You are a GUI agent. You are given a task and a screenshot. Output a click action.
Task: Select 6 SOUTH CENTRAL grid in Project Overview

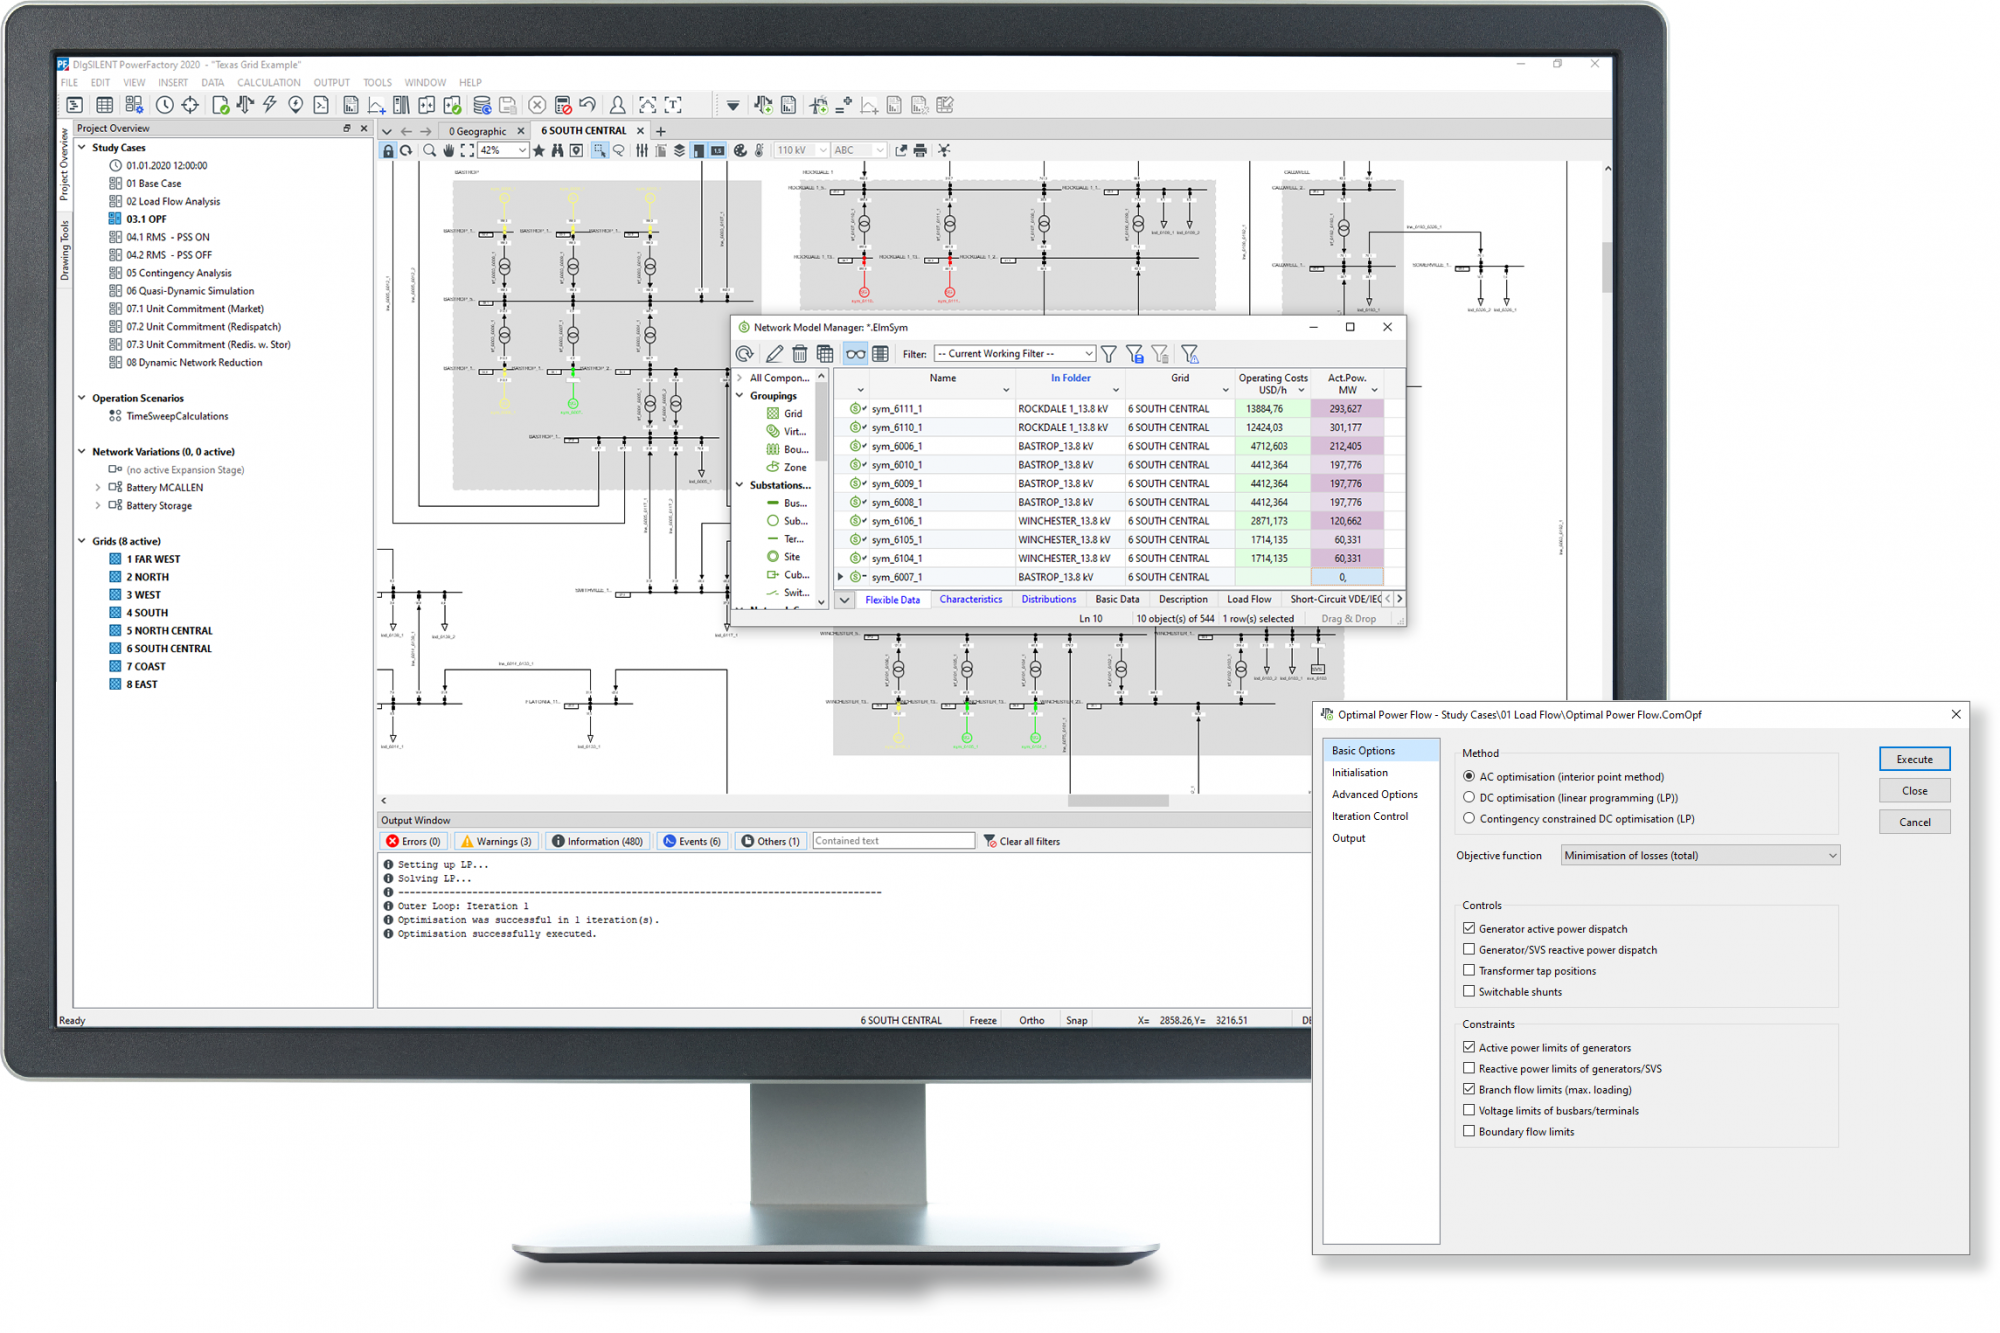[x=169, y=649]
